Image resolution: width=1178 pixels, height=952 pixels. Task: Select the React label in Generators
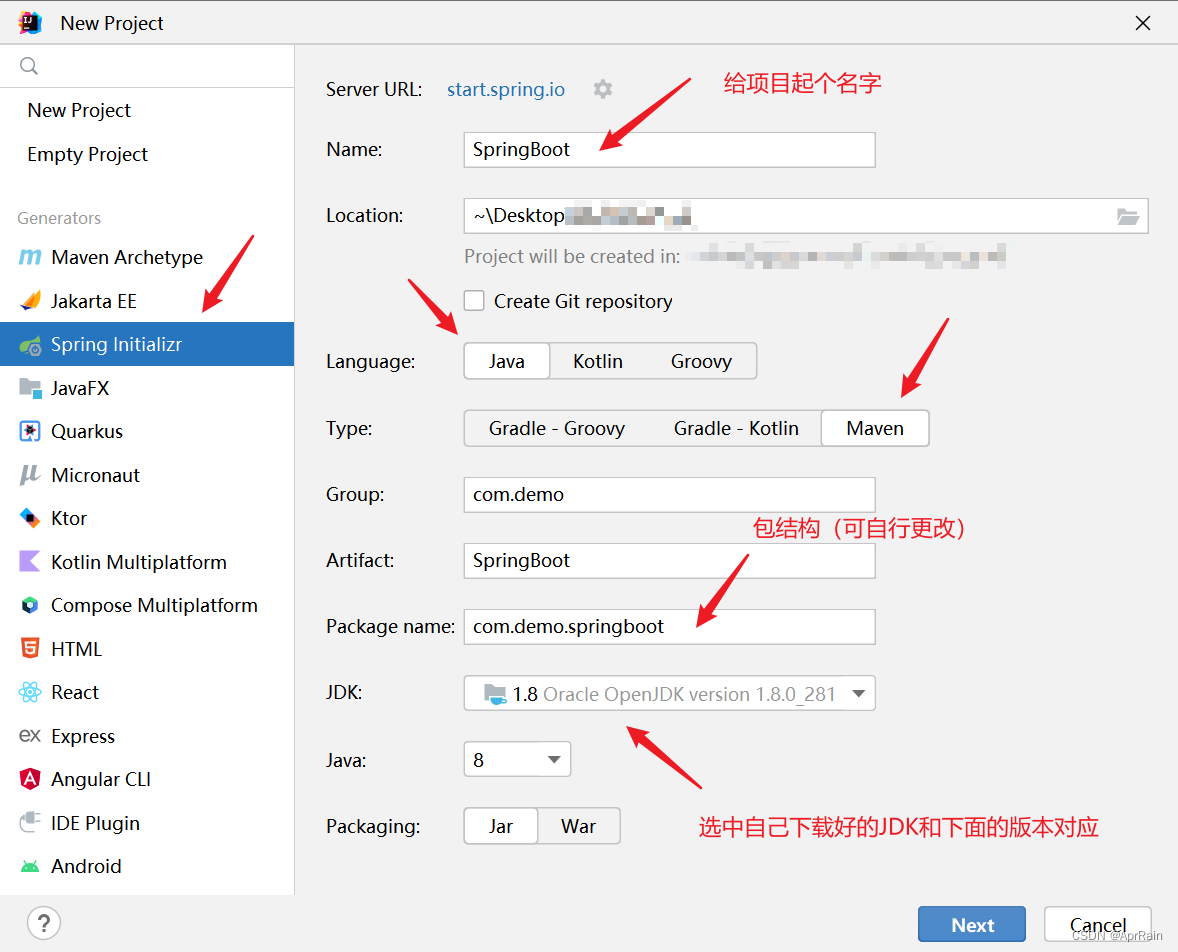click(75, 693)
